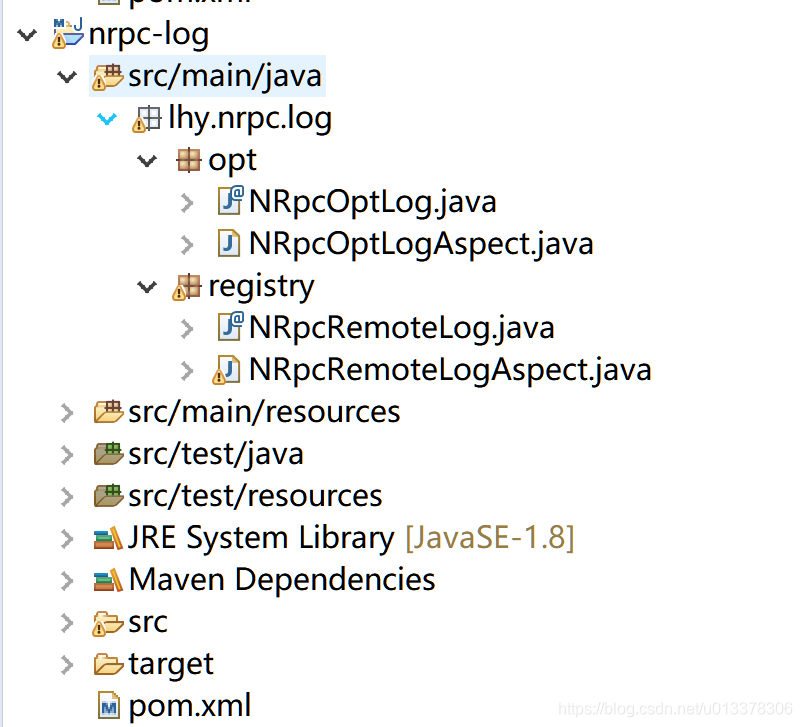Select Maven Dependencies label
The image size is (802, 727).
click(x=282, y=580)
